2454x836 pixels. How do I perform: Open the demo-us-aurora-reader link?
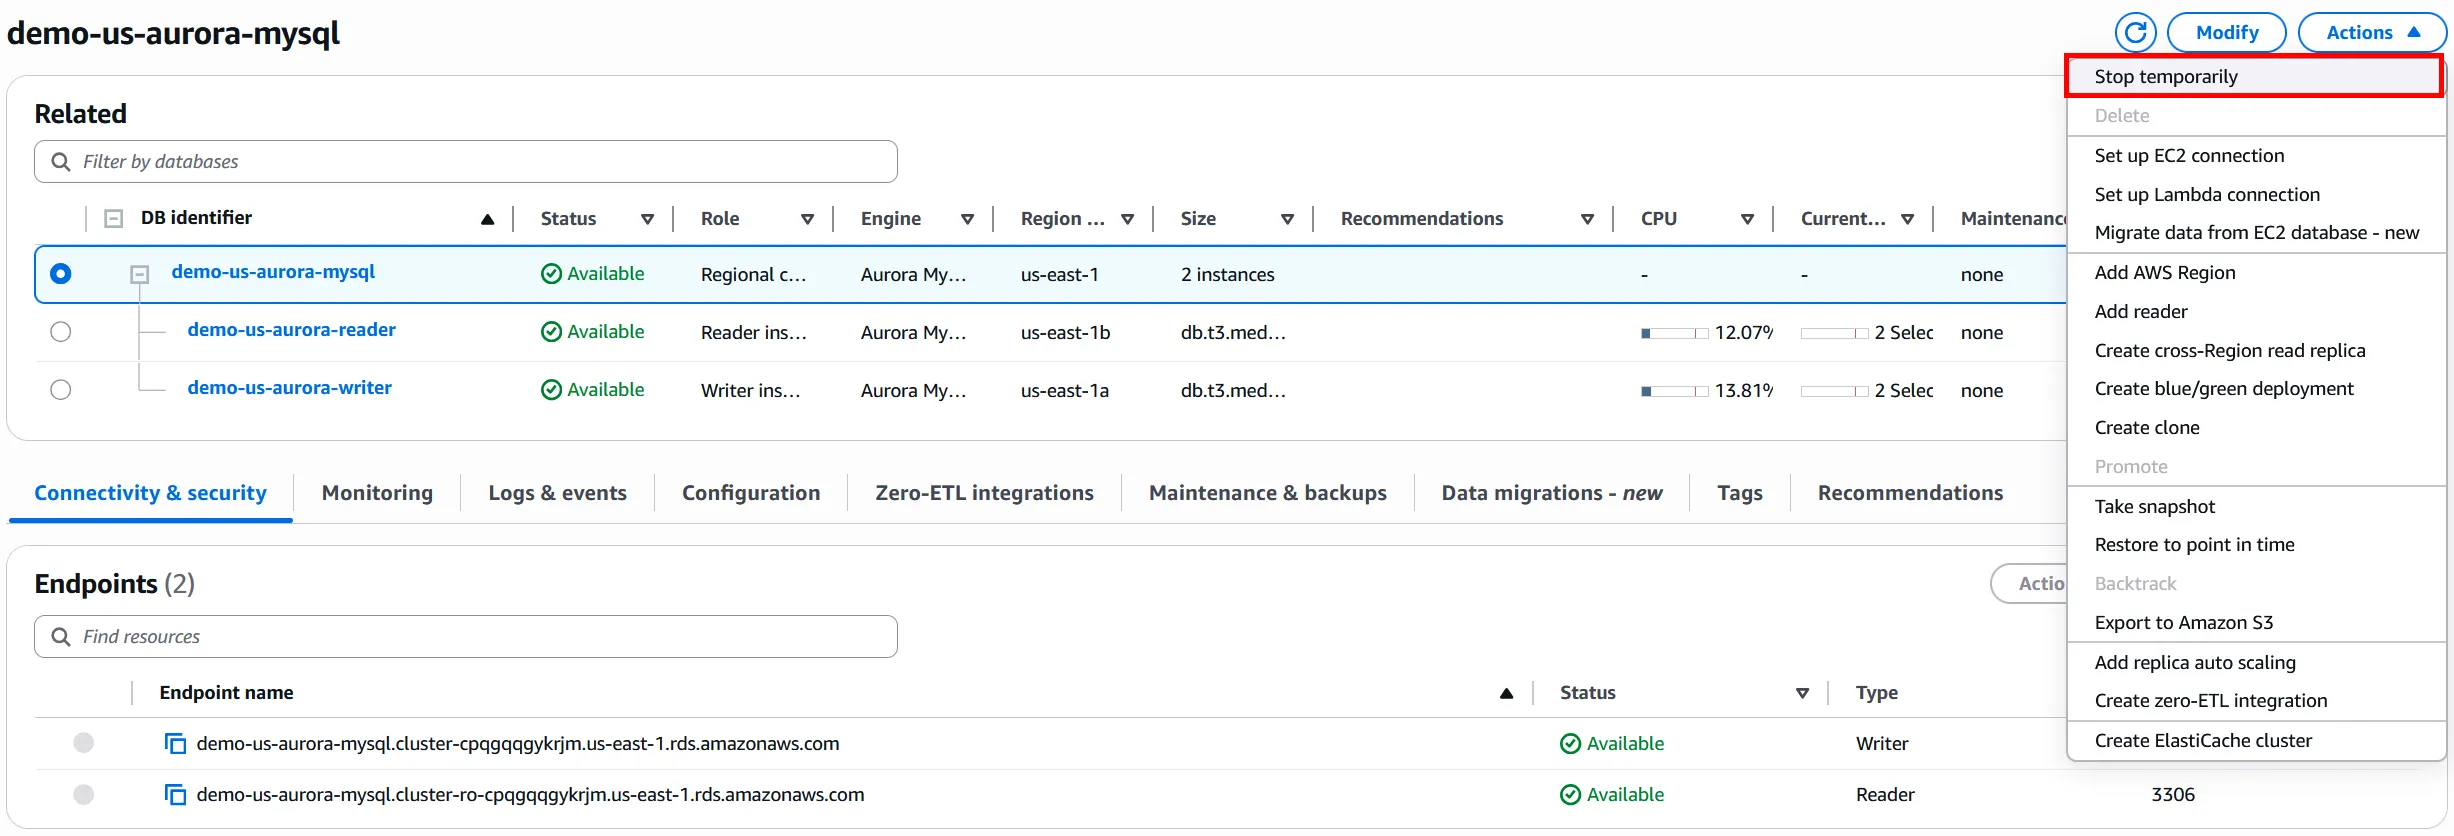[291, 330]
